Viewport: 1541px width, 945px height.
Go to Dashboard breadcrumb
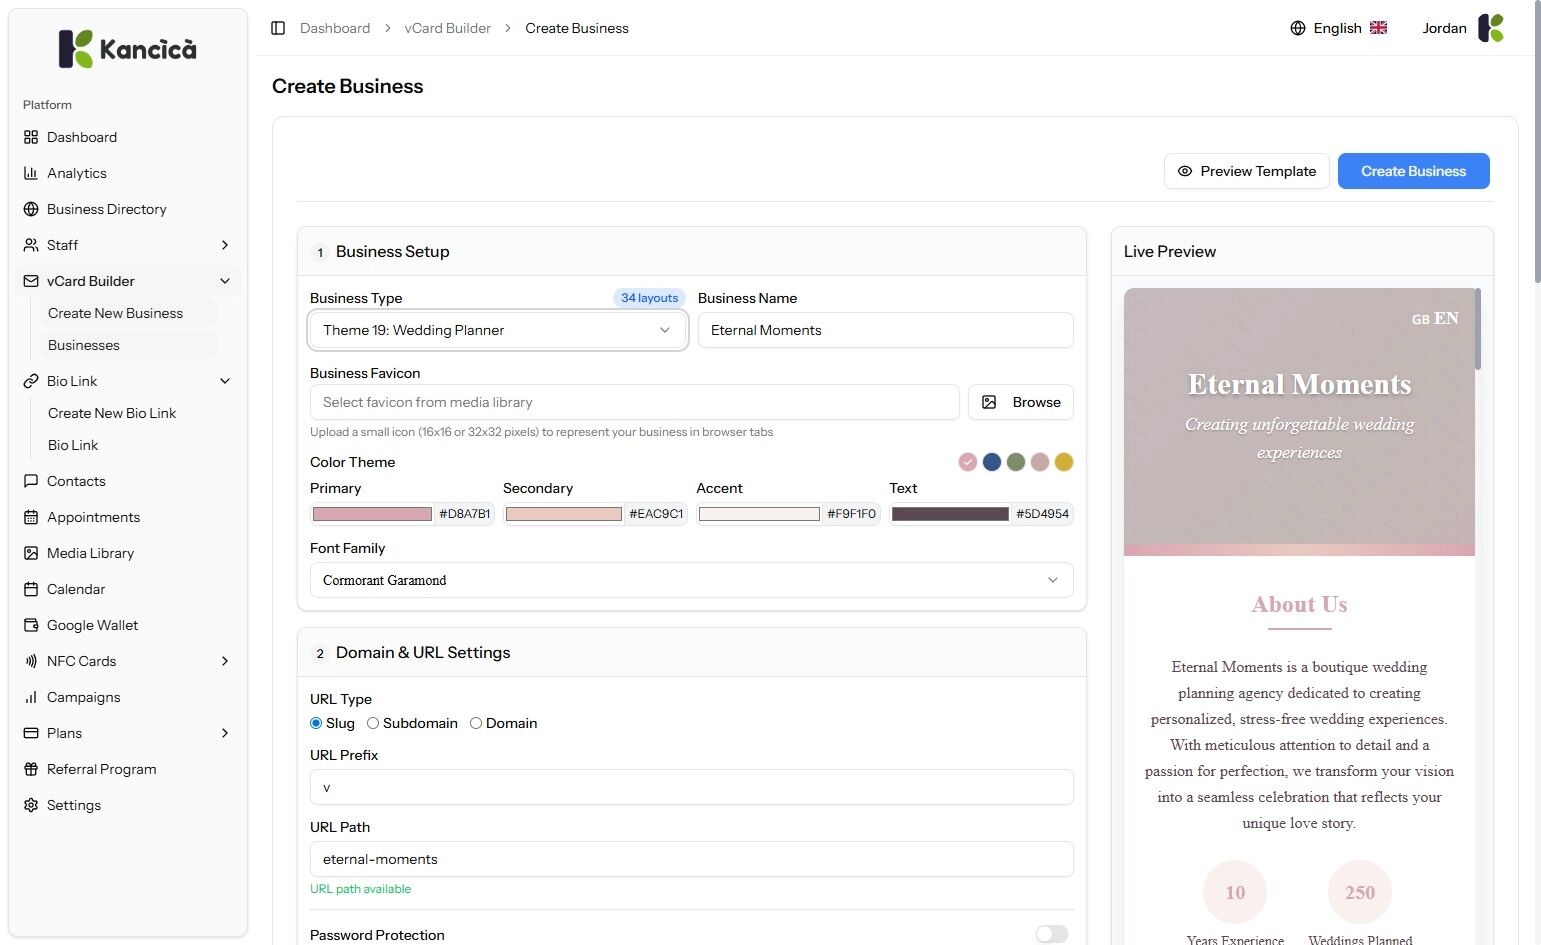pos(335,28)
